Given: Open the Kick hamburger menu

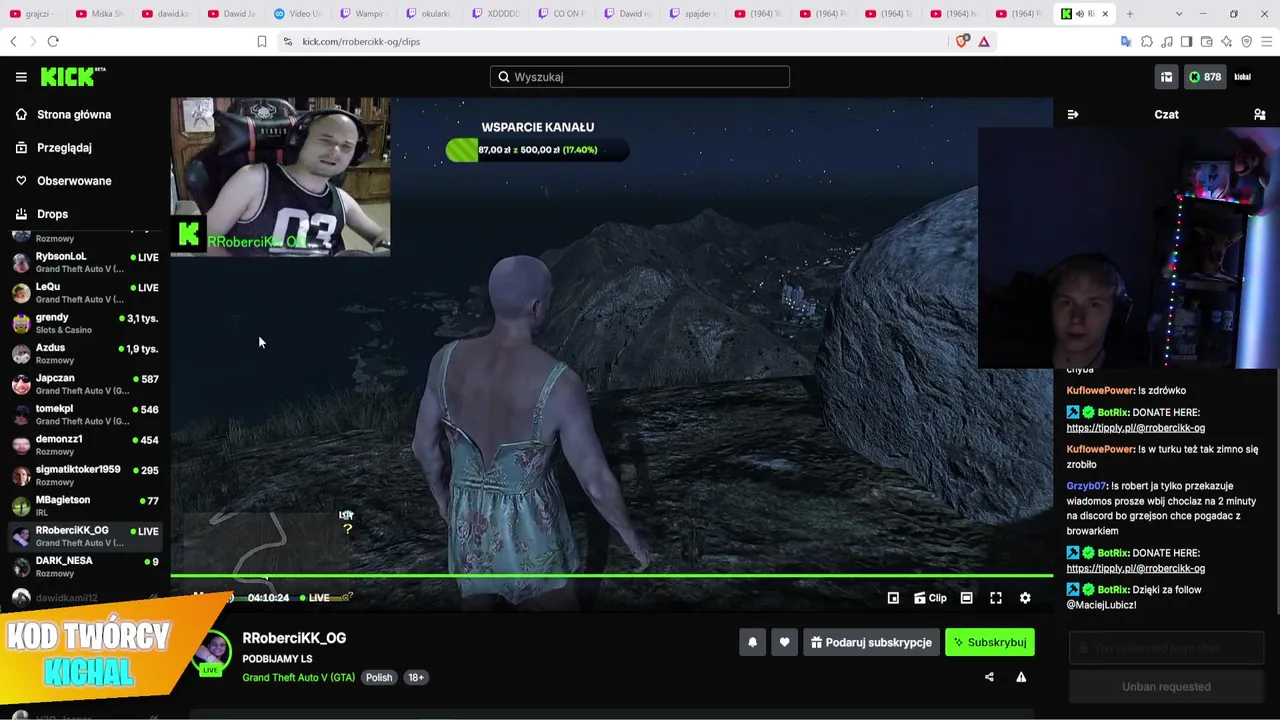Looking at the screenshot, I should coord(21,77).
